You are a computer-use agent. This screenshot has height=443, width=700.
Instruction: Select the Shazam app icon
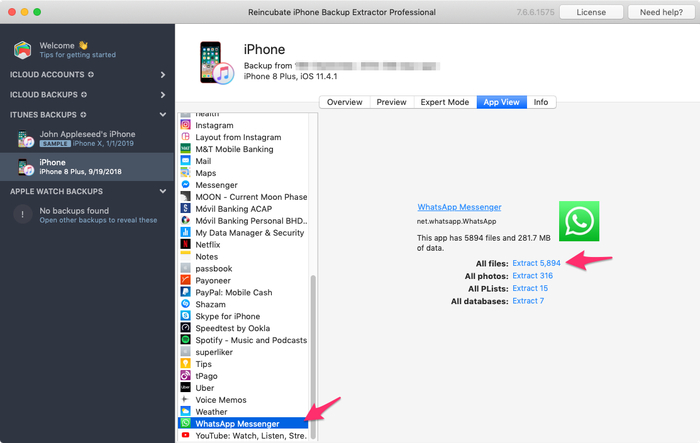(185, 304)
